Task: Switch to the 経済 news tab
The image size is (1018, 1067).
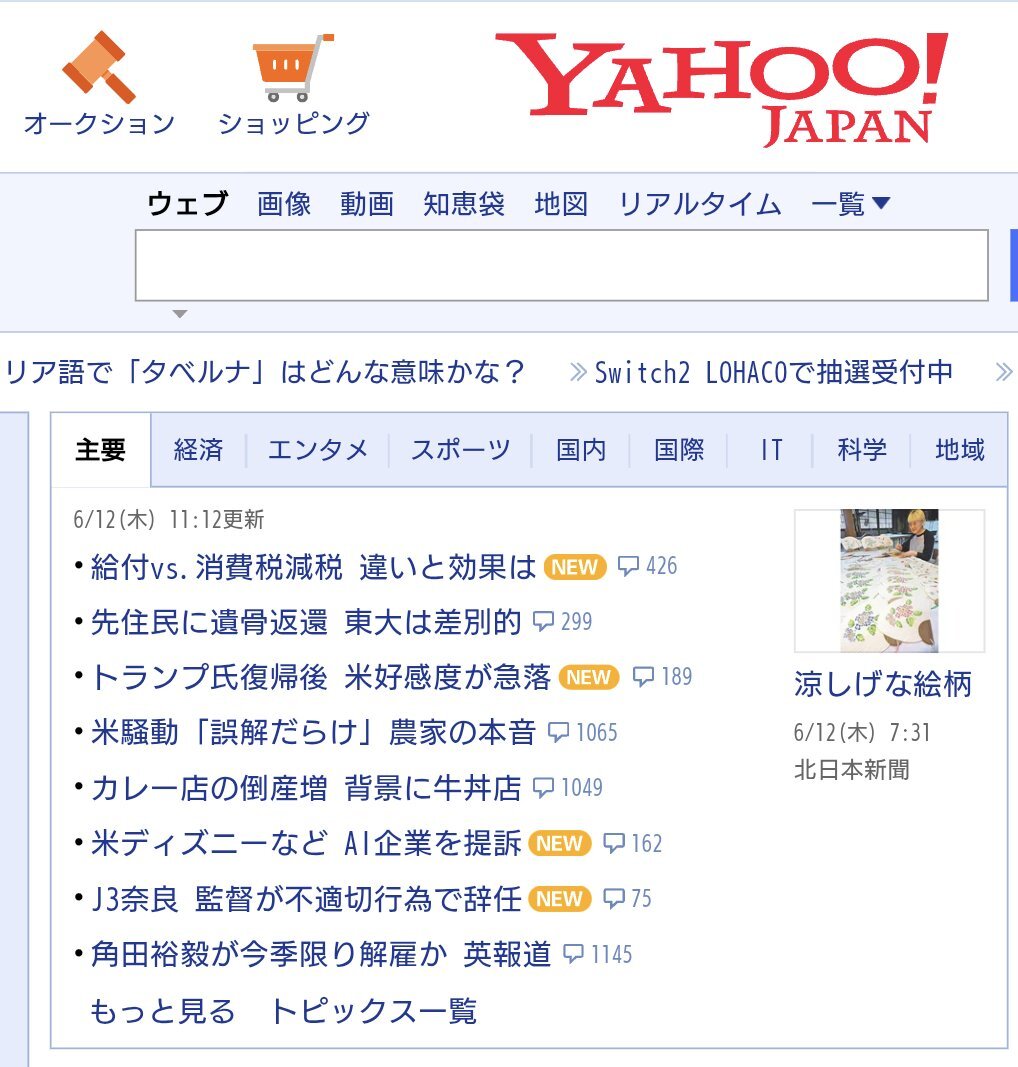Action: click(198, 450)
